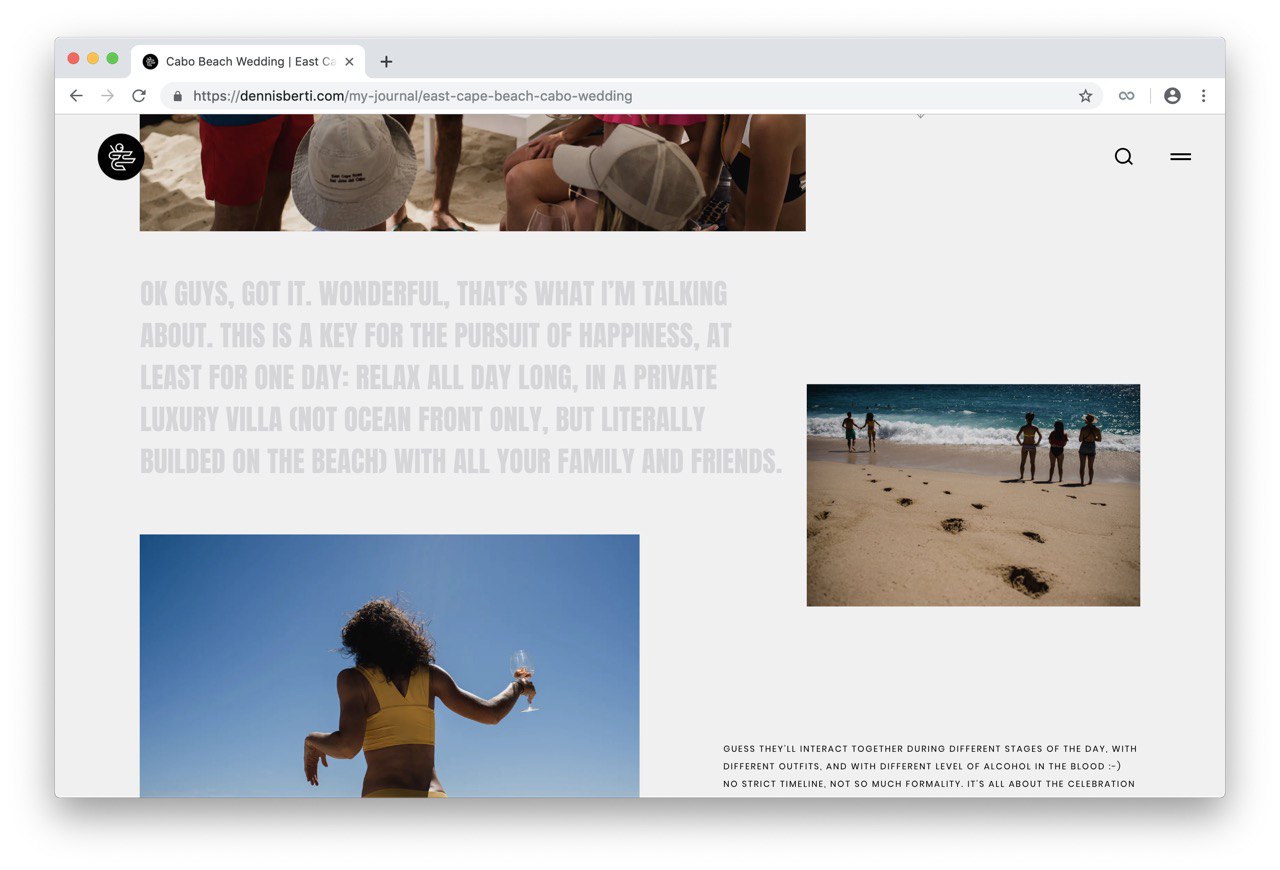Click the infinity extension icon
Screen dimensions: 1280x870
coord(1127,96)
